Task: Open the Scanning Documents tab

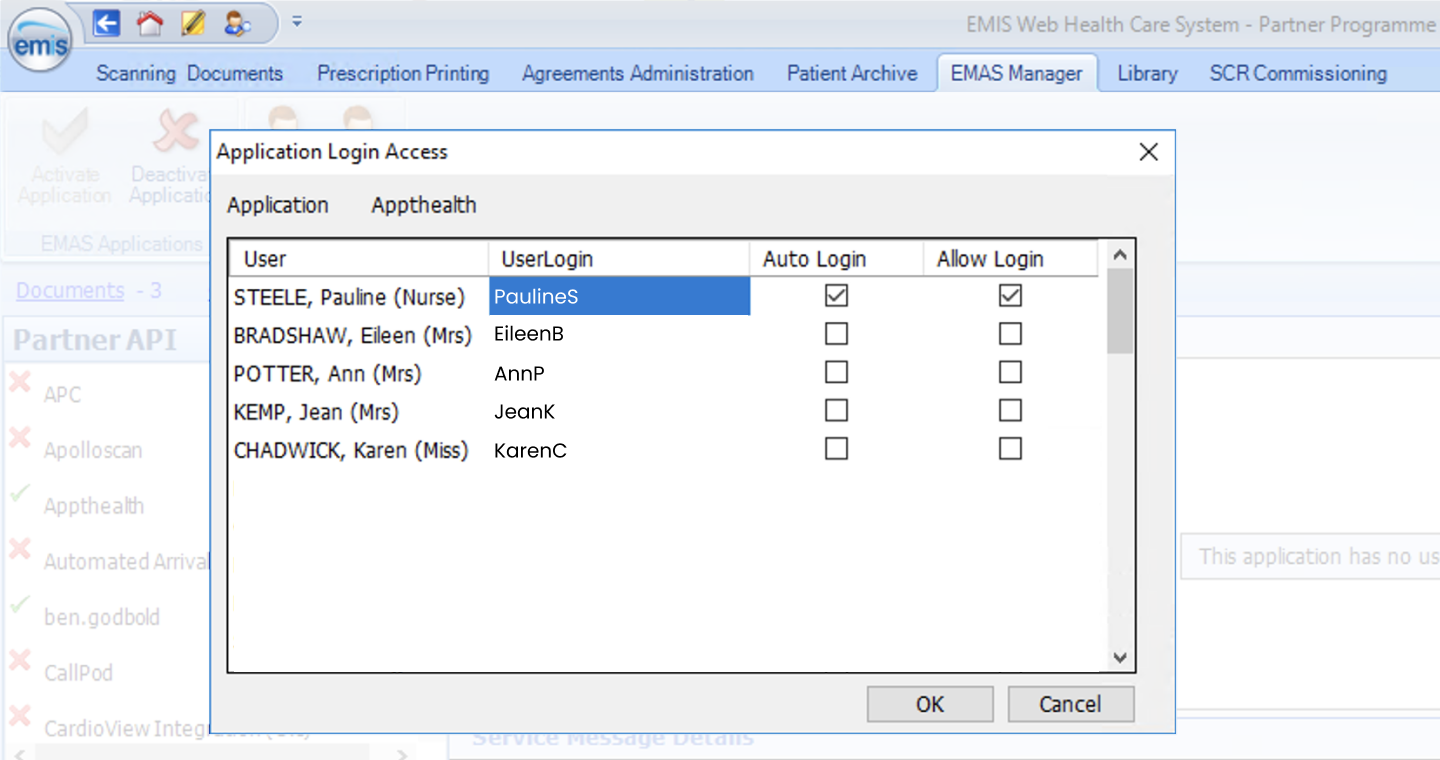Action: 189,73
